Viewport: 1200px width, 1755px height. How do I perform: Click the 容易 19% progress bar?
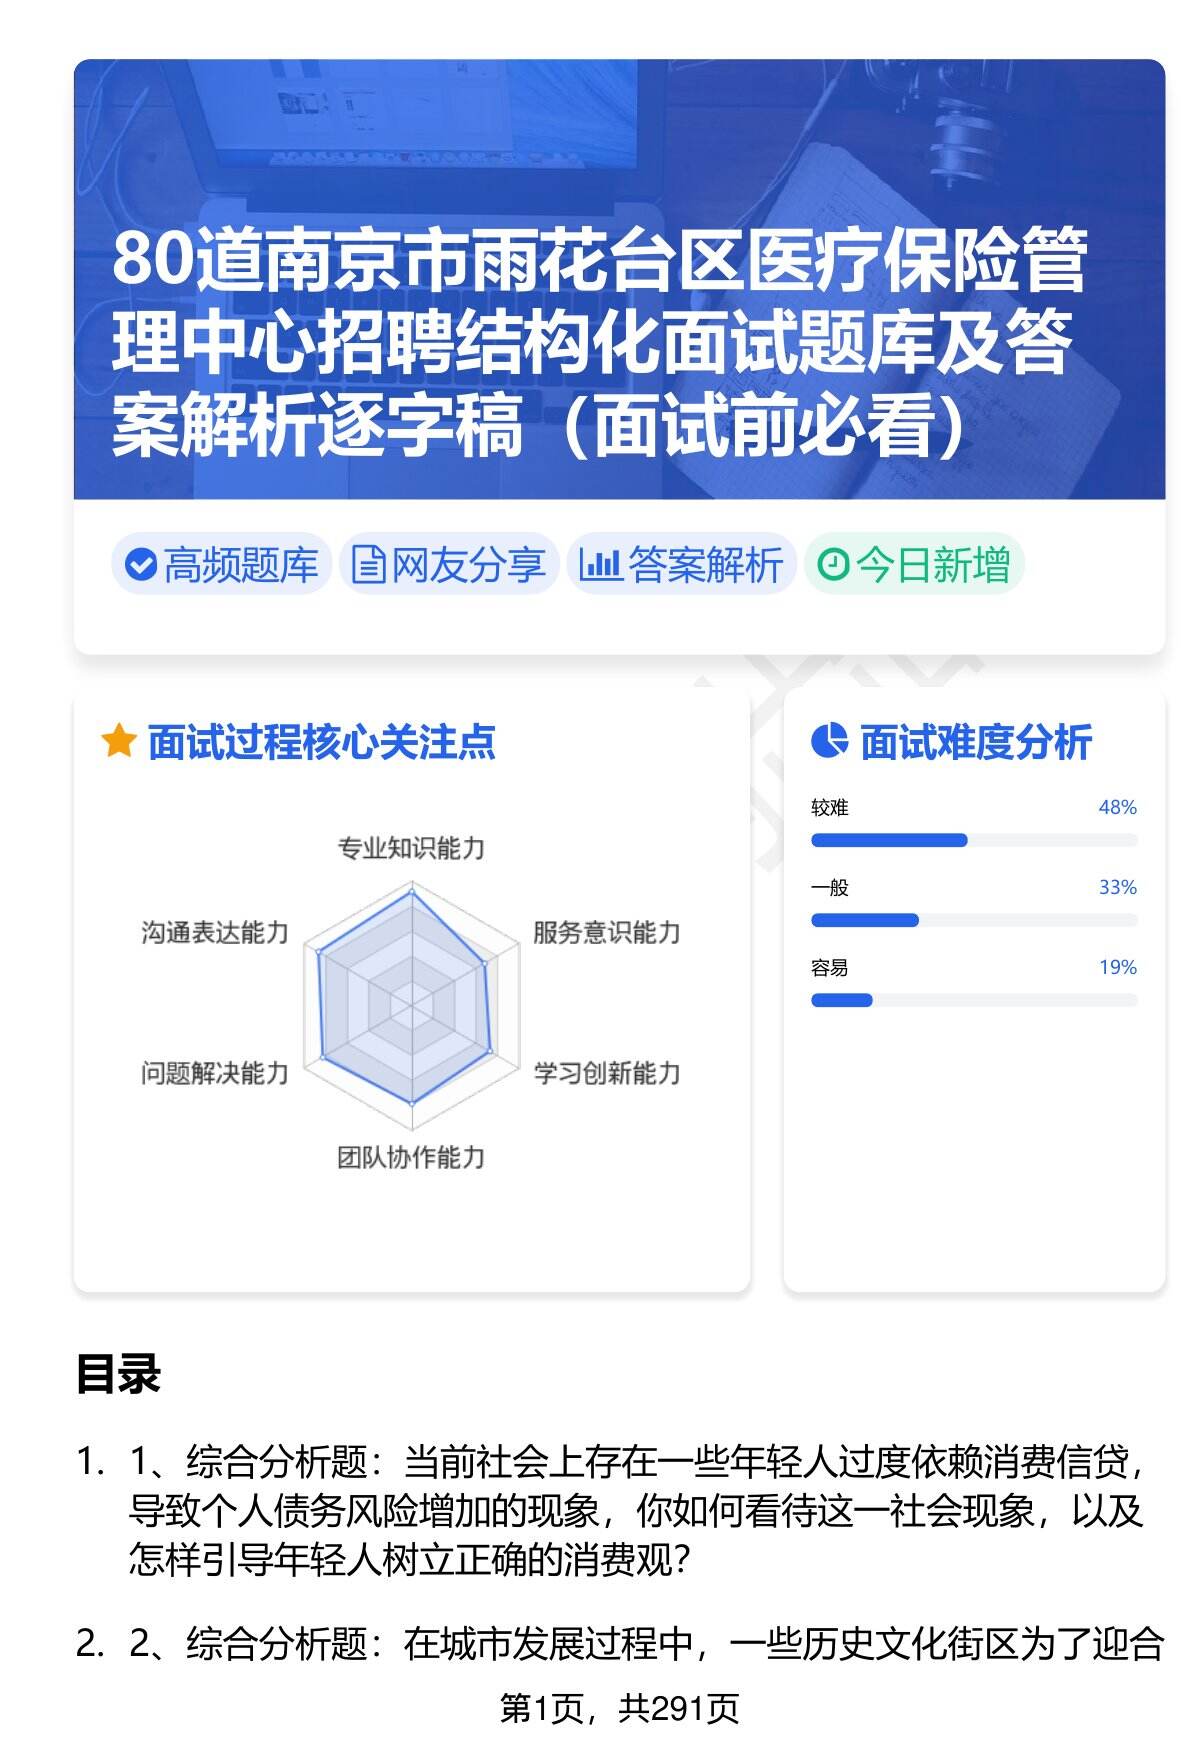[x=973, y=1000]
